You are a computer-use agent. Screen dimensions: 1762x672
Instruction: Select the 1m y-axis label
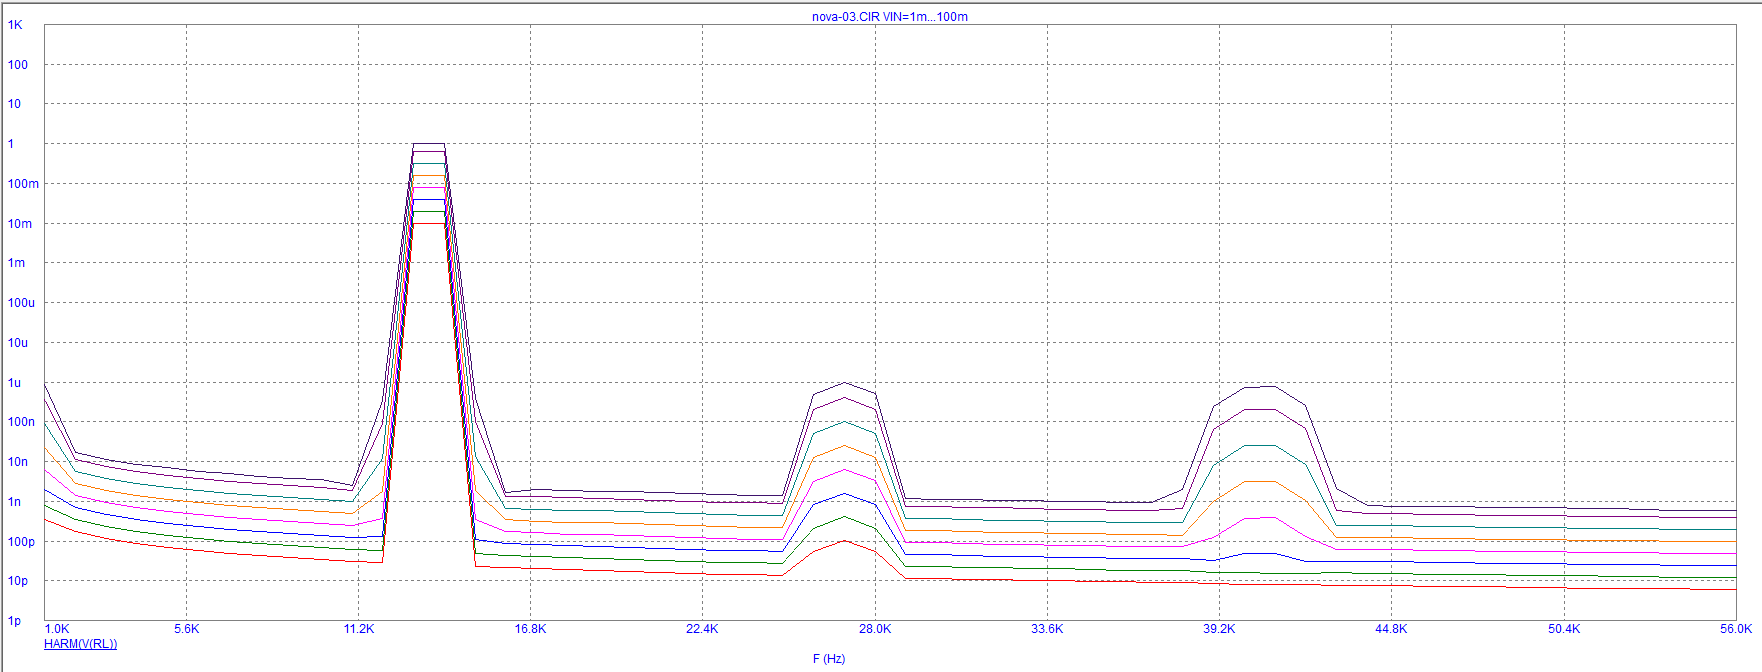click(x=17, y=263)
